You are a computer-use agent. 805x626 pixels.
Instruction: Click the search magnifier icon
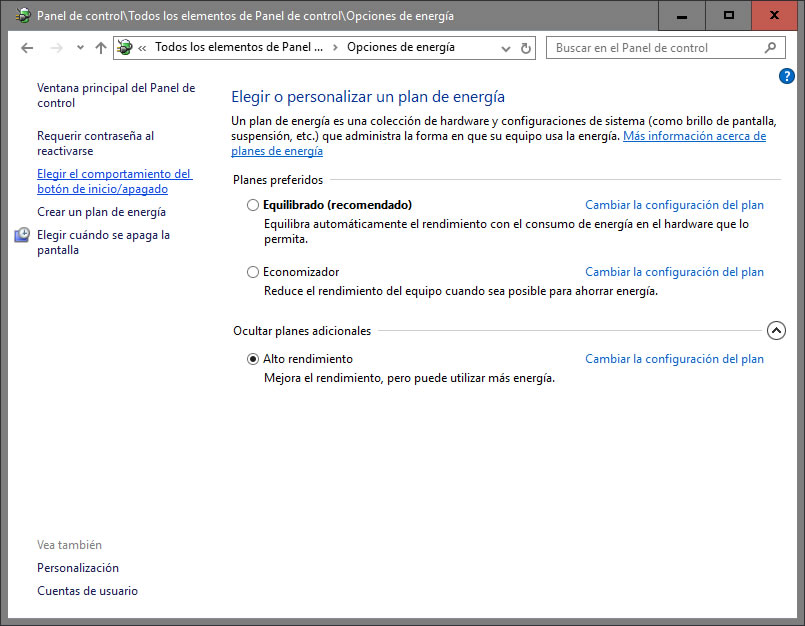[x=769, y=47]
